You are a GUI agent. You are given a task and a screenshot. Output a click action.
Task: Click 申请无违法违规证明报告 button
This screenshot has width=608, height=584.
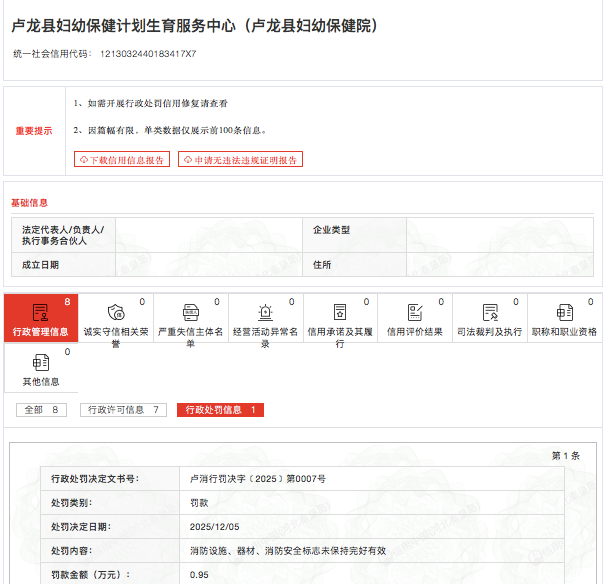coord(240,160)
